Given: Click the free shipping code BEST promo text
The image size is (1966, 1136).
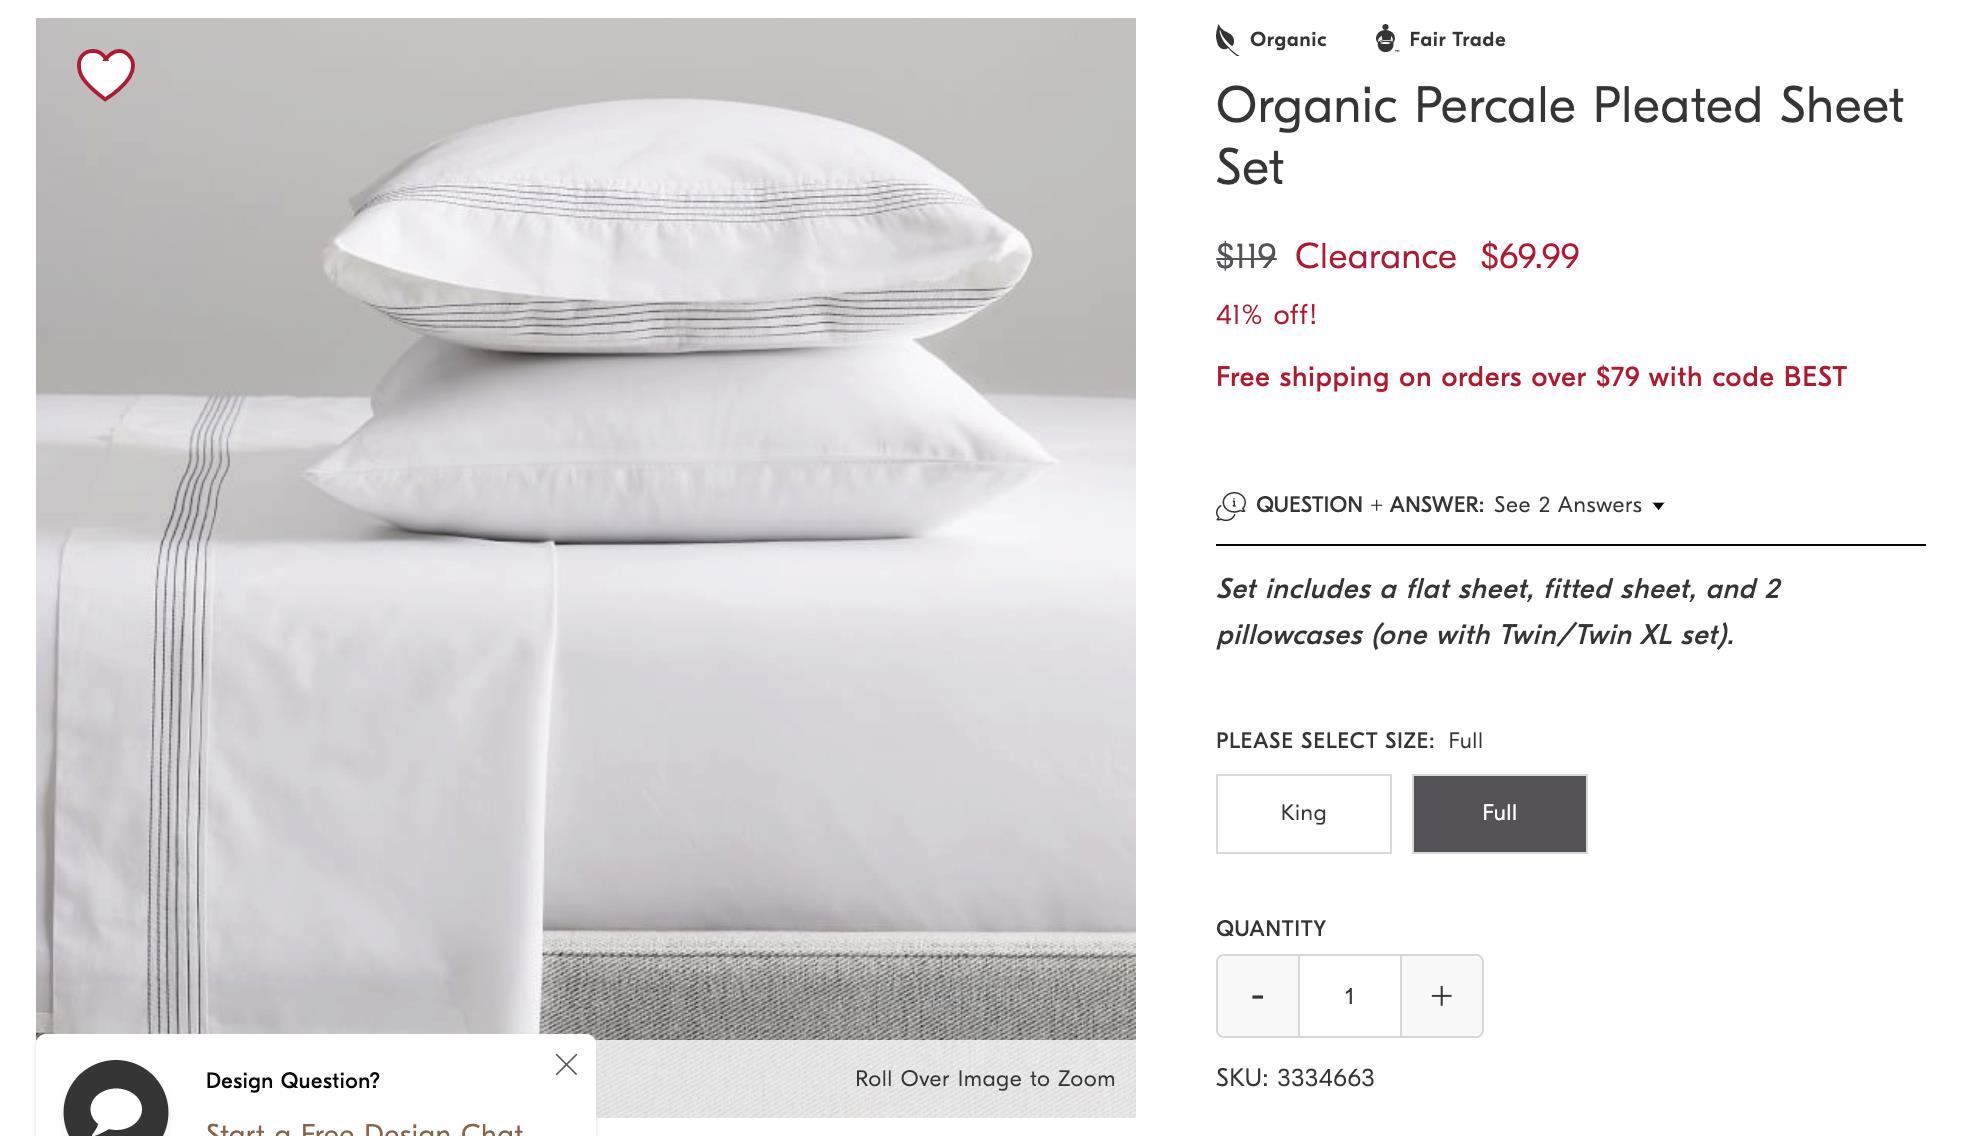Looking at the screenshot, I should (x=1531, y=377).
